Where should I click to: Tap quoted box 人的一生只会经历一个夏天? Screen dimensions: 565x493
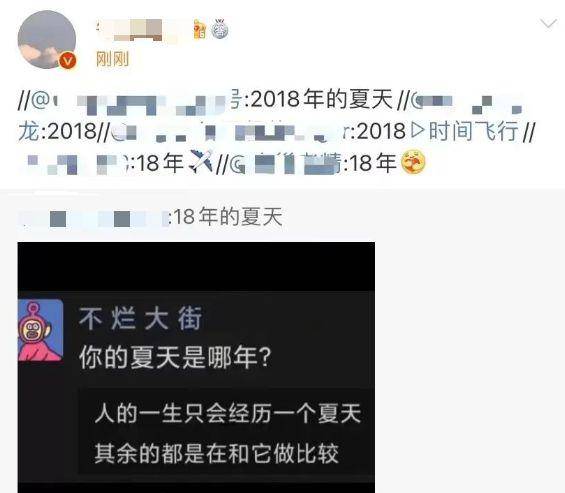point(227,433)
